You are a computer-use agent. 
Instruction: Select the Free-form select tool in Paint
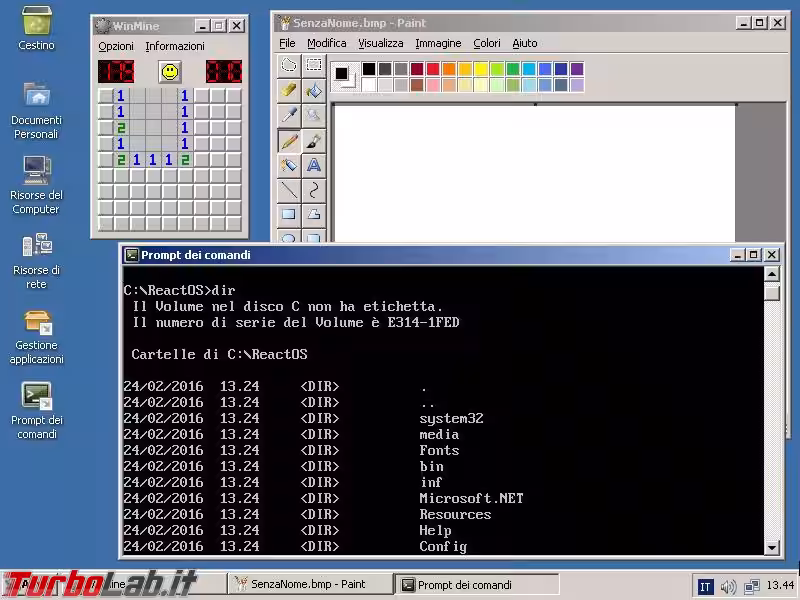[289, 66]
